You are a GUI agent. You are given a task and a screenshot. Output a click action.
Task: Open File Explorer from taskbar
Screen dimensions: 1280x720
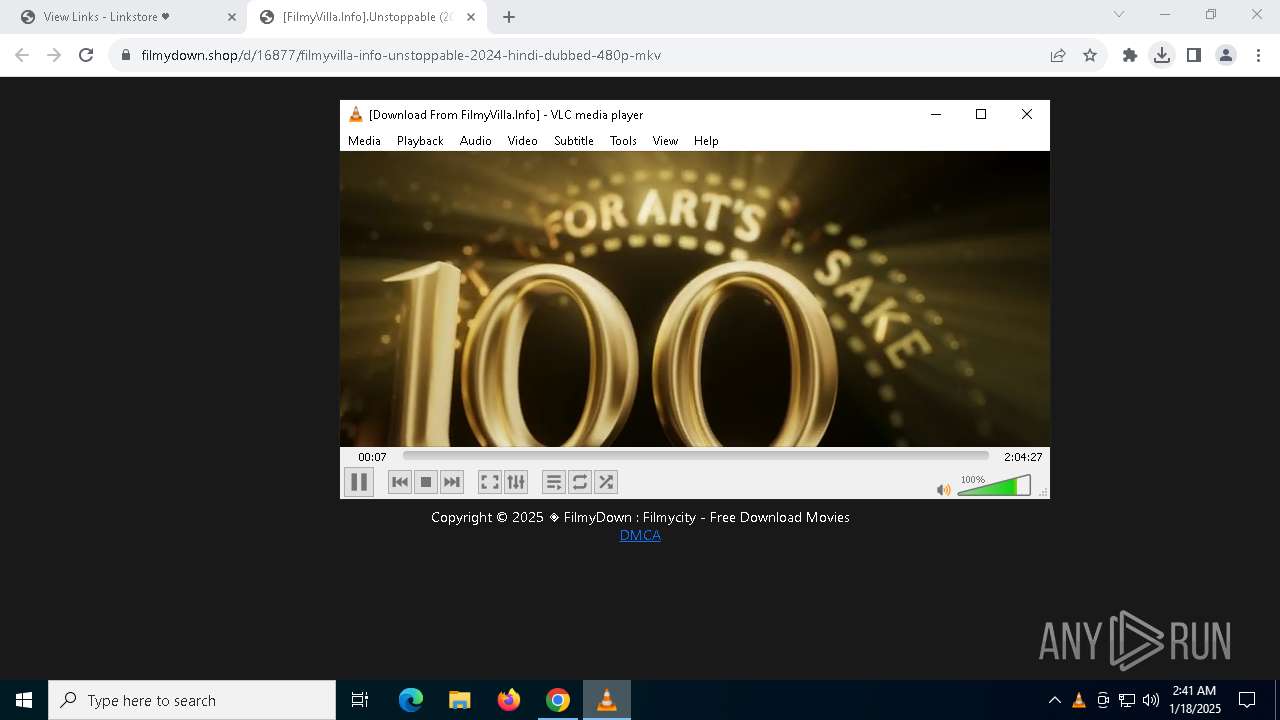(460, 700)
